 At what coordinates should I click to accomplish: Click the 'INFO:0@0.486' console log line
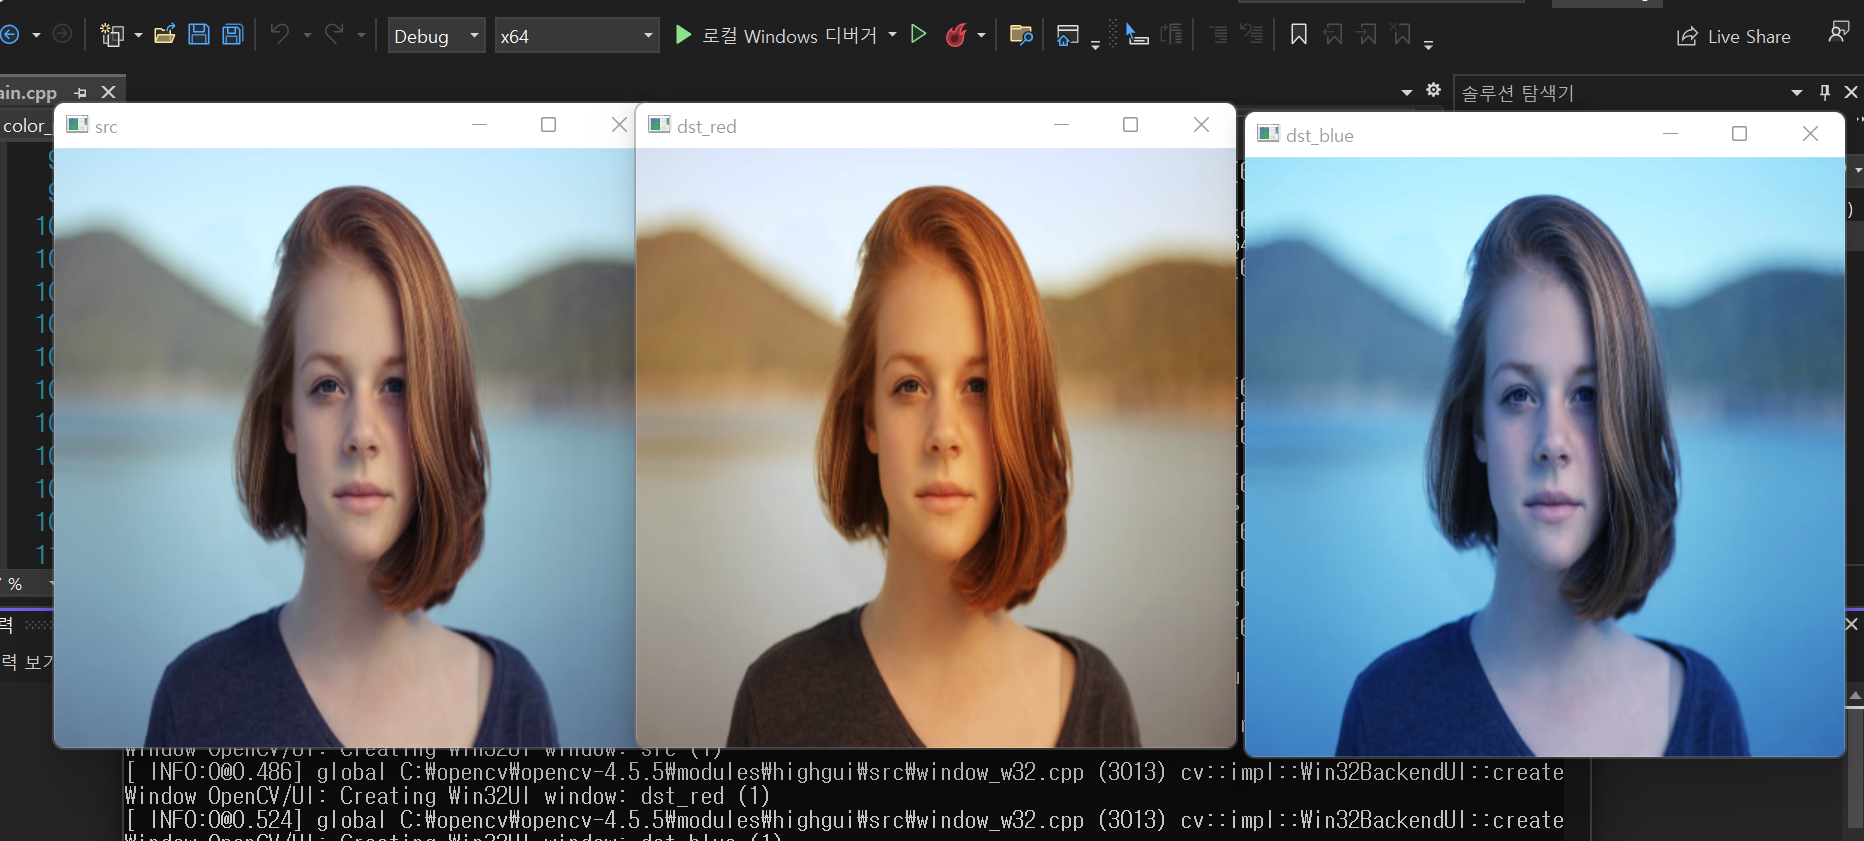844,772
